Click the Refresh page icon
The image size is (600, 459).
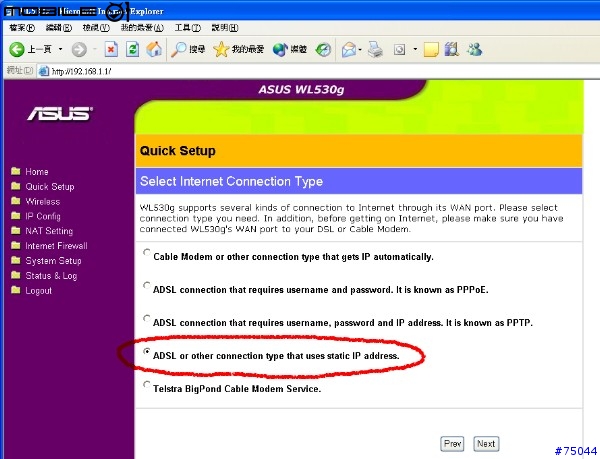[x=132, y=49]
